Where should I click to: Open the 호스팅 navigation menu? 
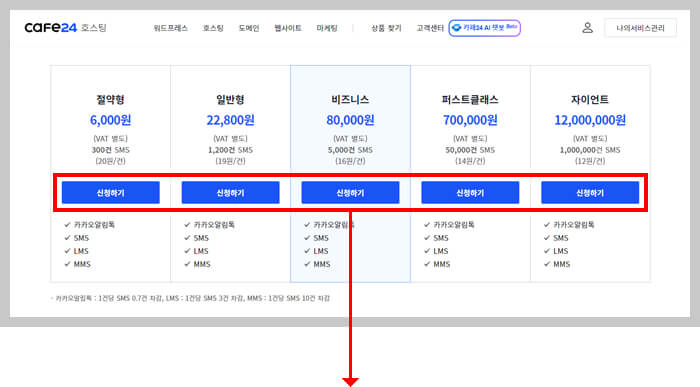213,28
